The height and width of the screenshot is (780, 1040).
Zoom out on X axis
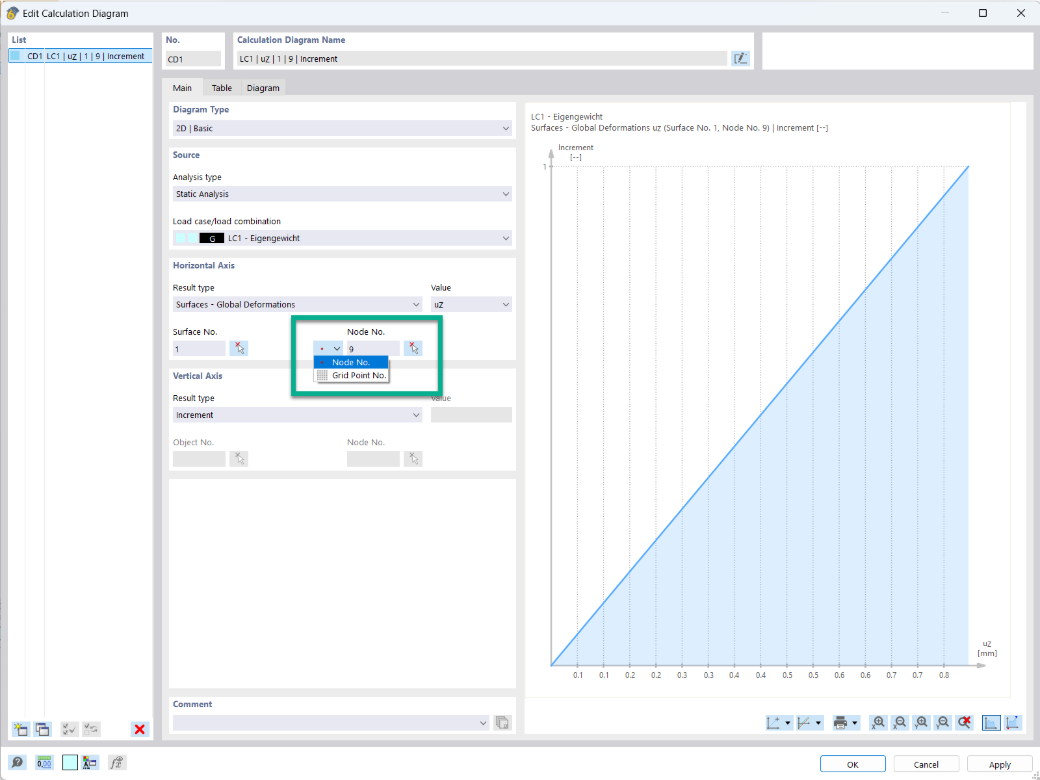point(900,723)
